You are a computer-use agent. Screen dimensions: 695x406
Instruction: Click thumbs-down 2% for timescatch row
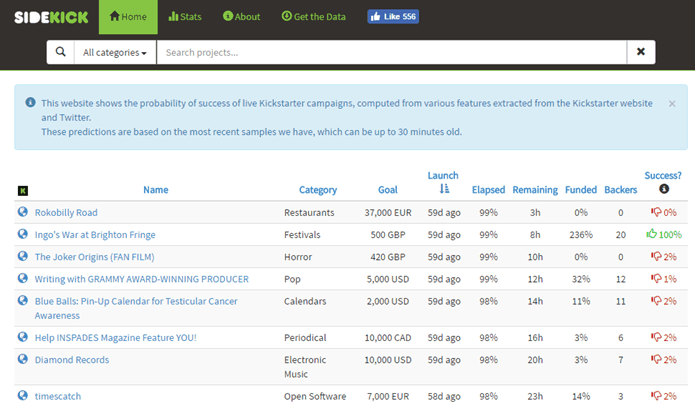[664, 396]
